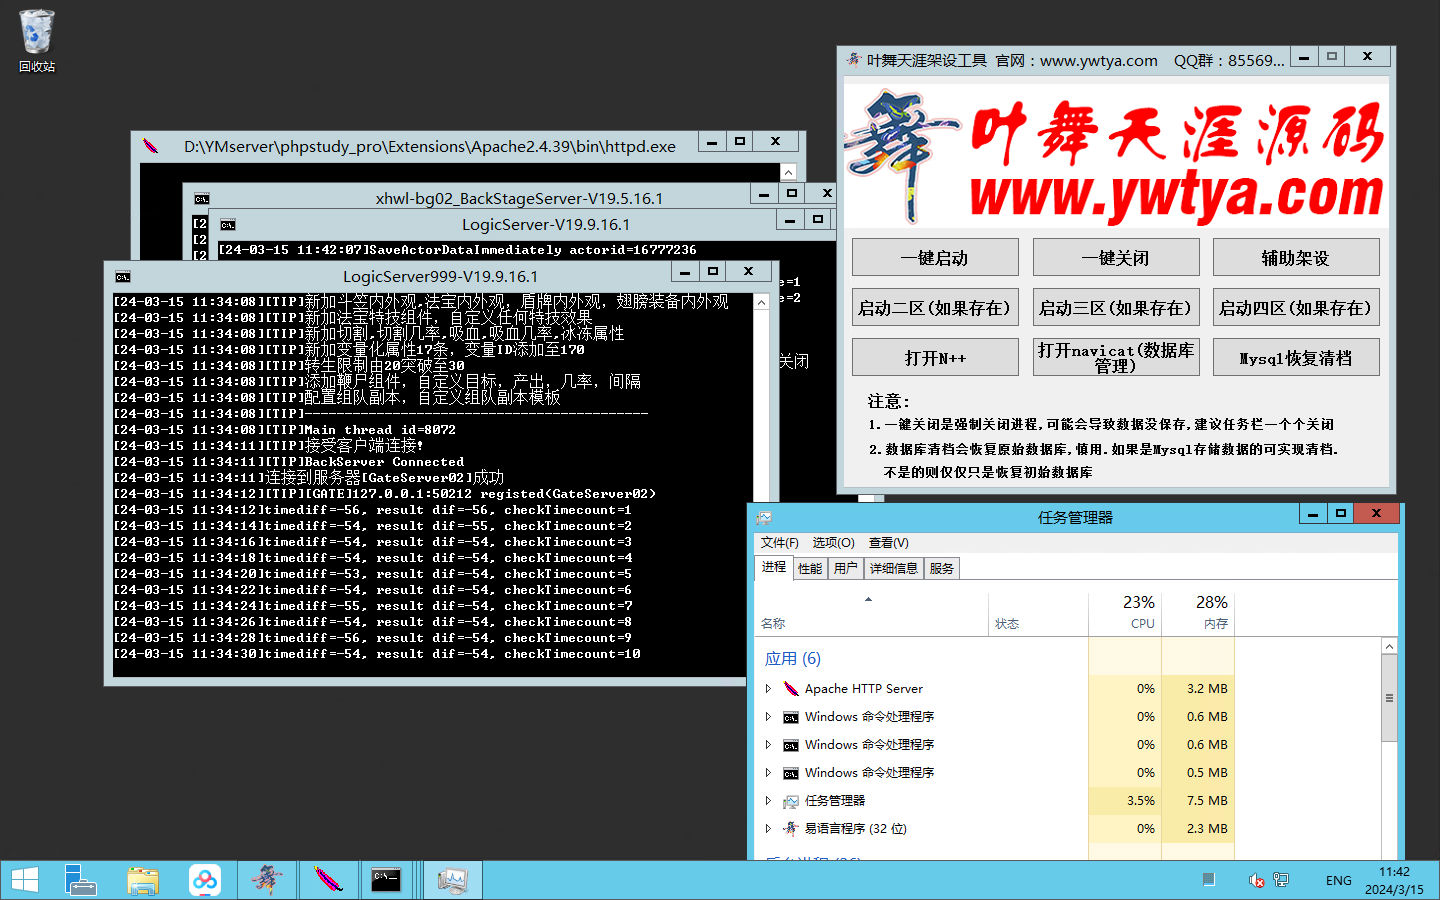
Task: Expand the second Windows 命令处理程序 row
Action: tap(768, 744)
